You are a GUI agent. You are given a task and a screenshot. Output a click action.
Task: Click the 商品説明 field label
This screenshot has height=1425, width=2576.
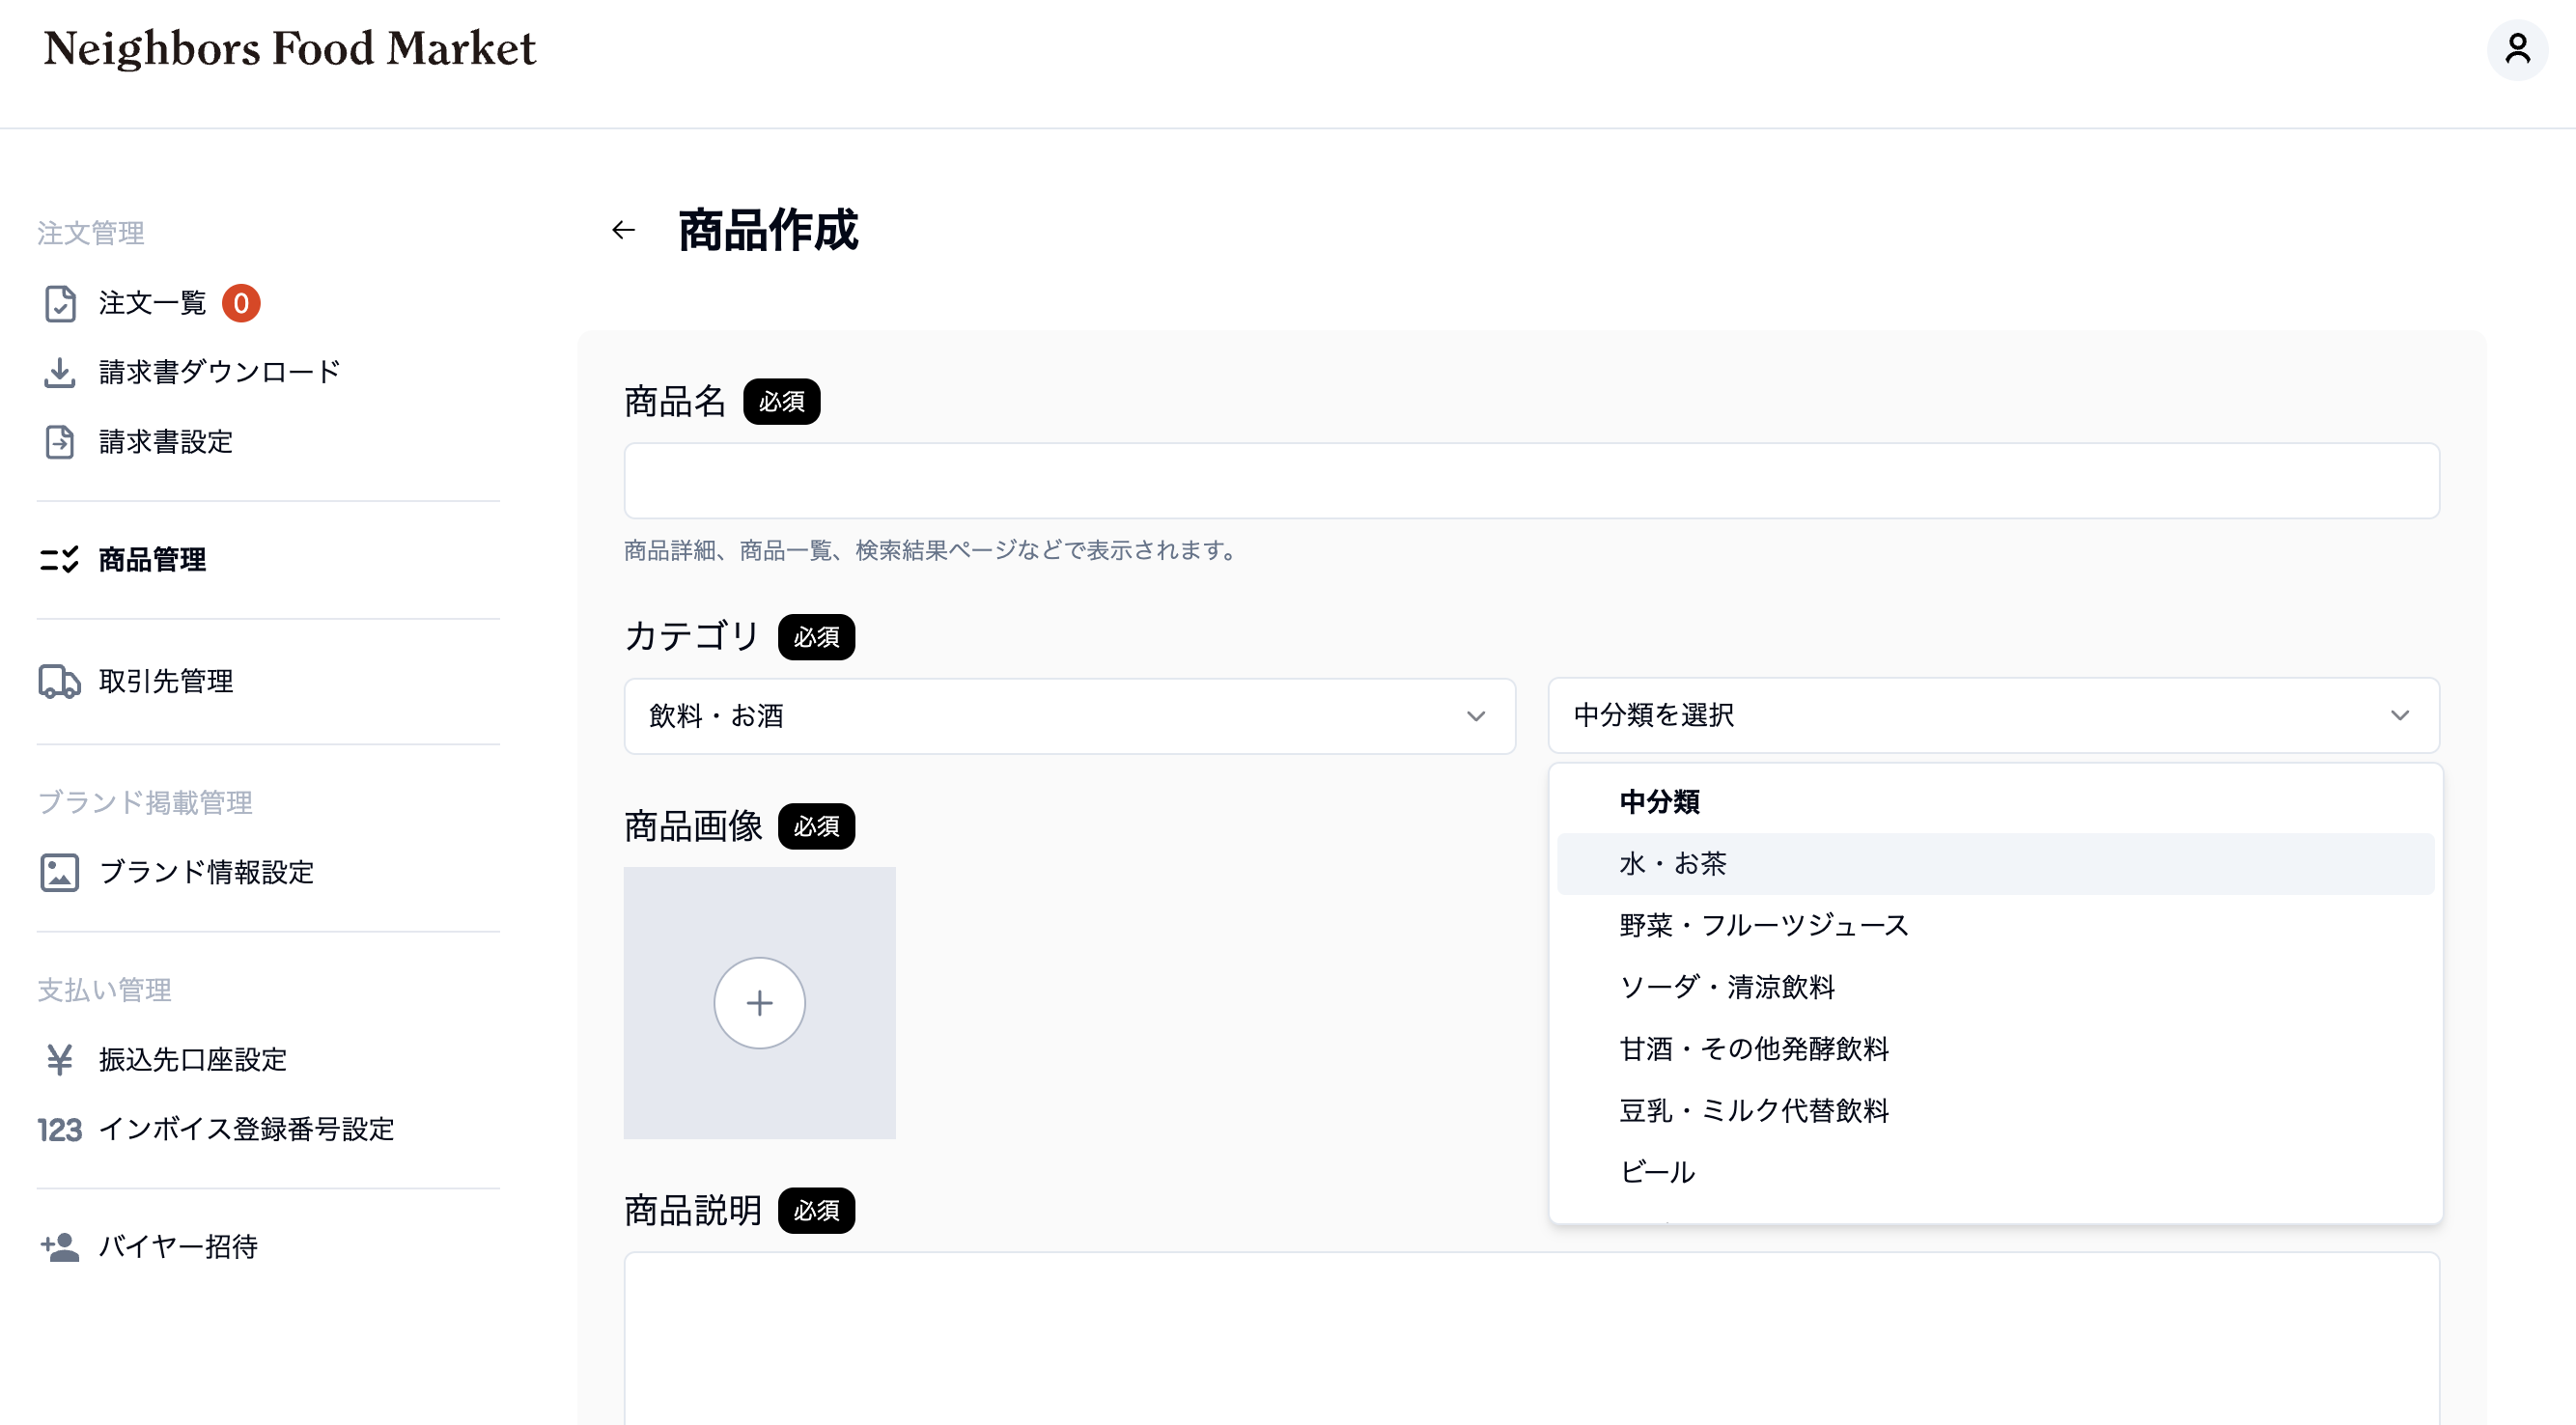click(x=693, y=1210)
